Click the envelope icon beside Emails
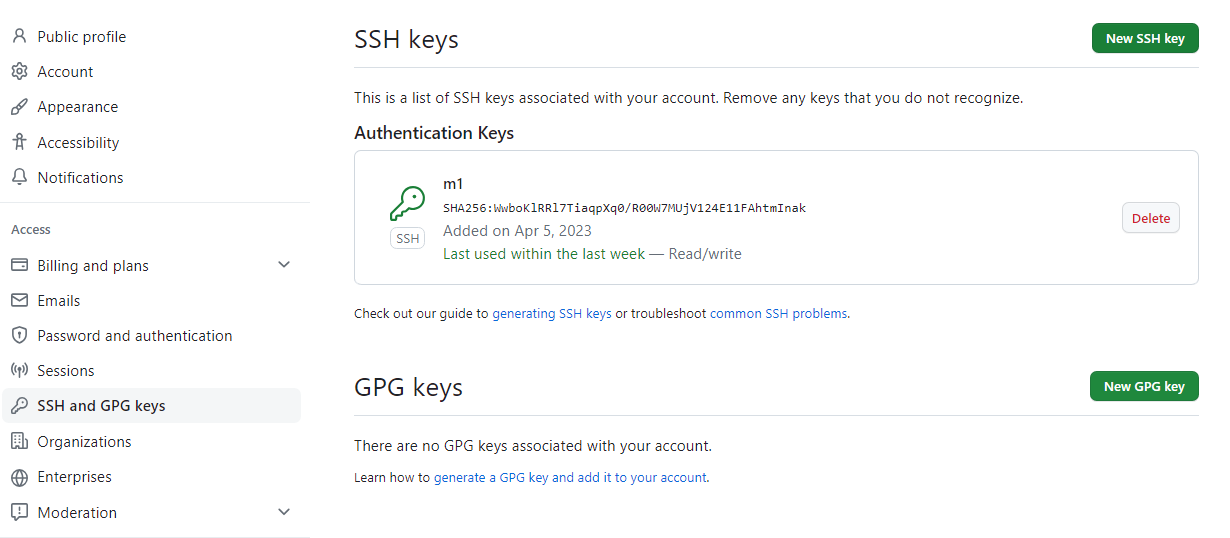 (19, 301)
